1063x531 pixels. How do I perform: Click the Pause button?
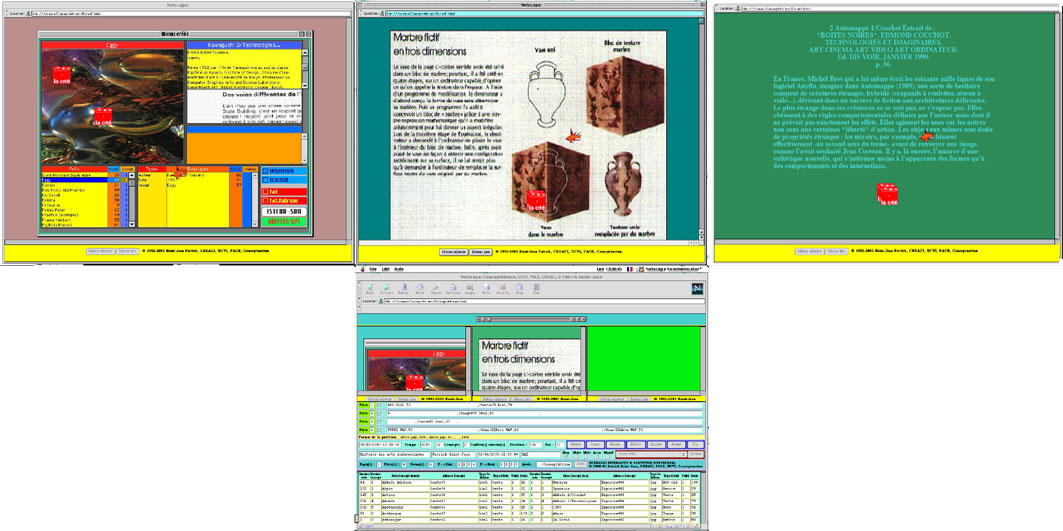tap(615, 445)
